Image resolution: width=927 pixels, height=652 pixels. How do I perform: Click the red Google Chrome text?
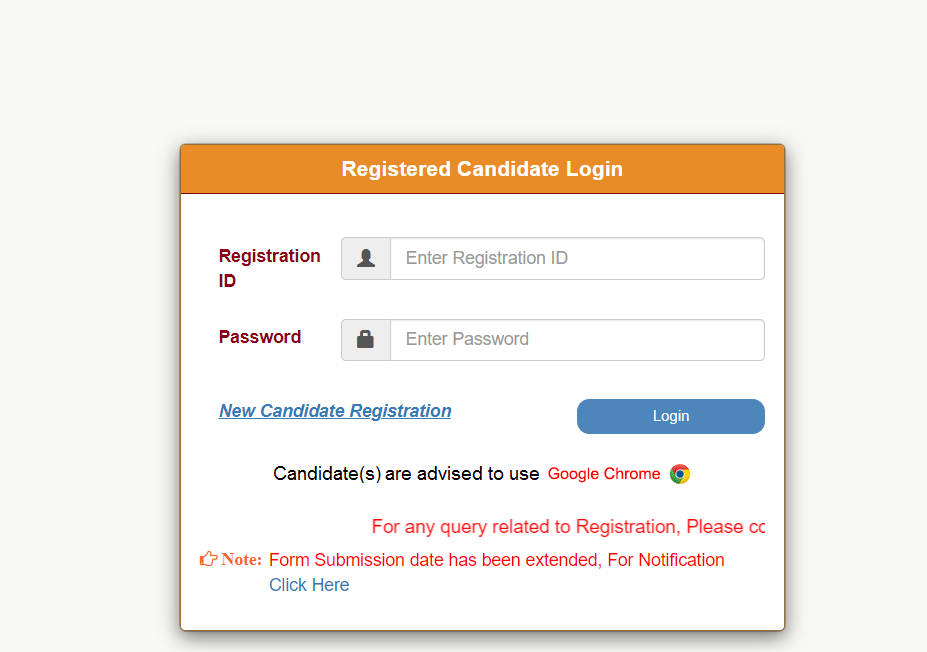pos(604,474)
